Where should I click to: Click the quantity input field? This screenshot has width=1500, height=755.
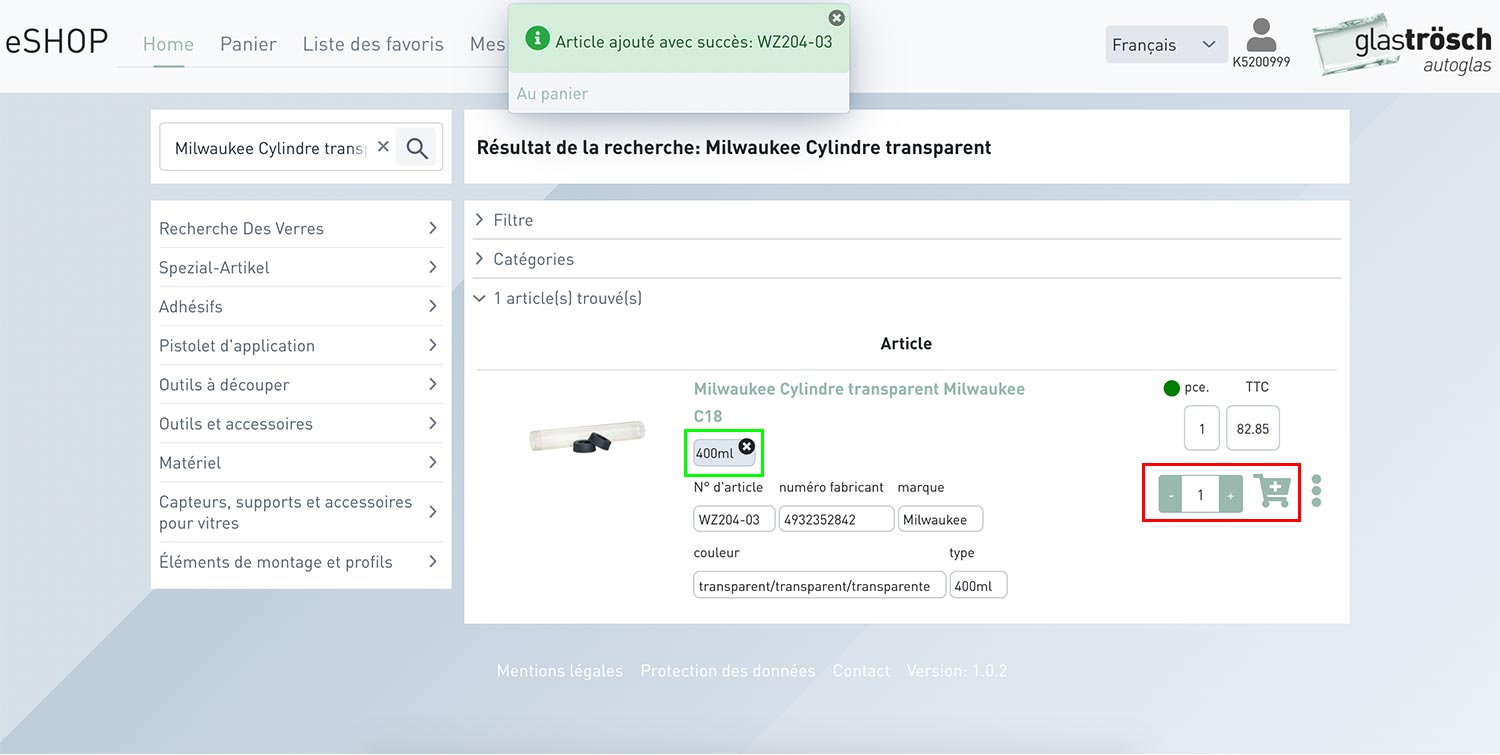1200,495
